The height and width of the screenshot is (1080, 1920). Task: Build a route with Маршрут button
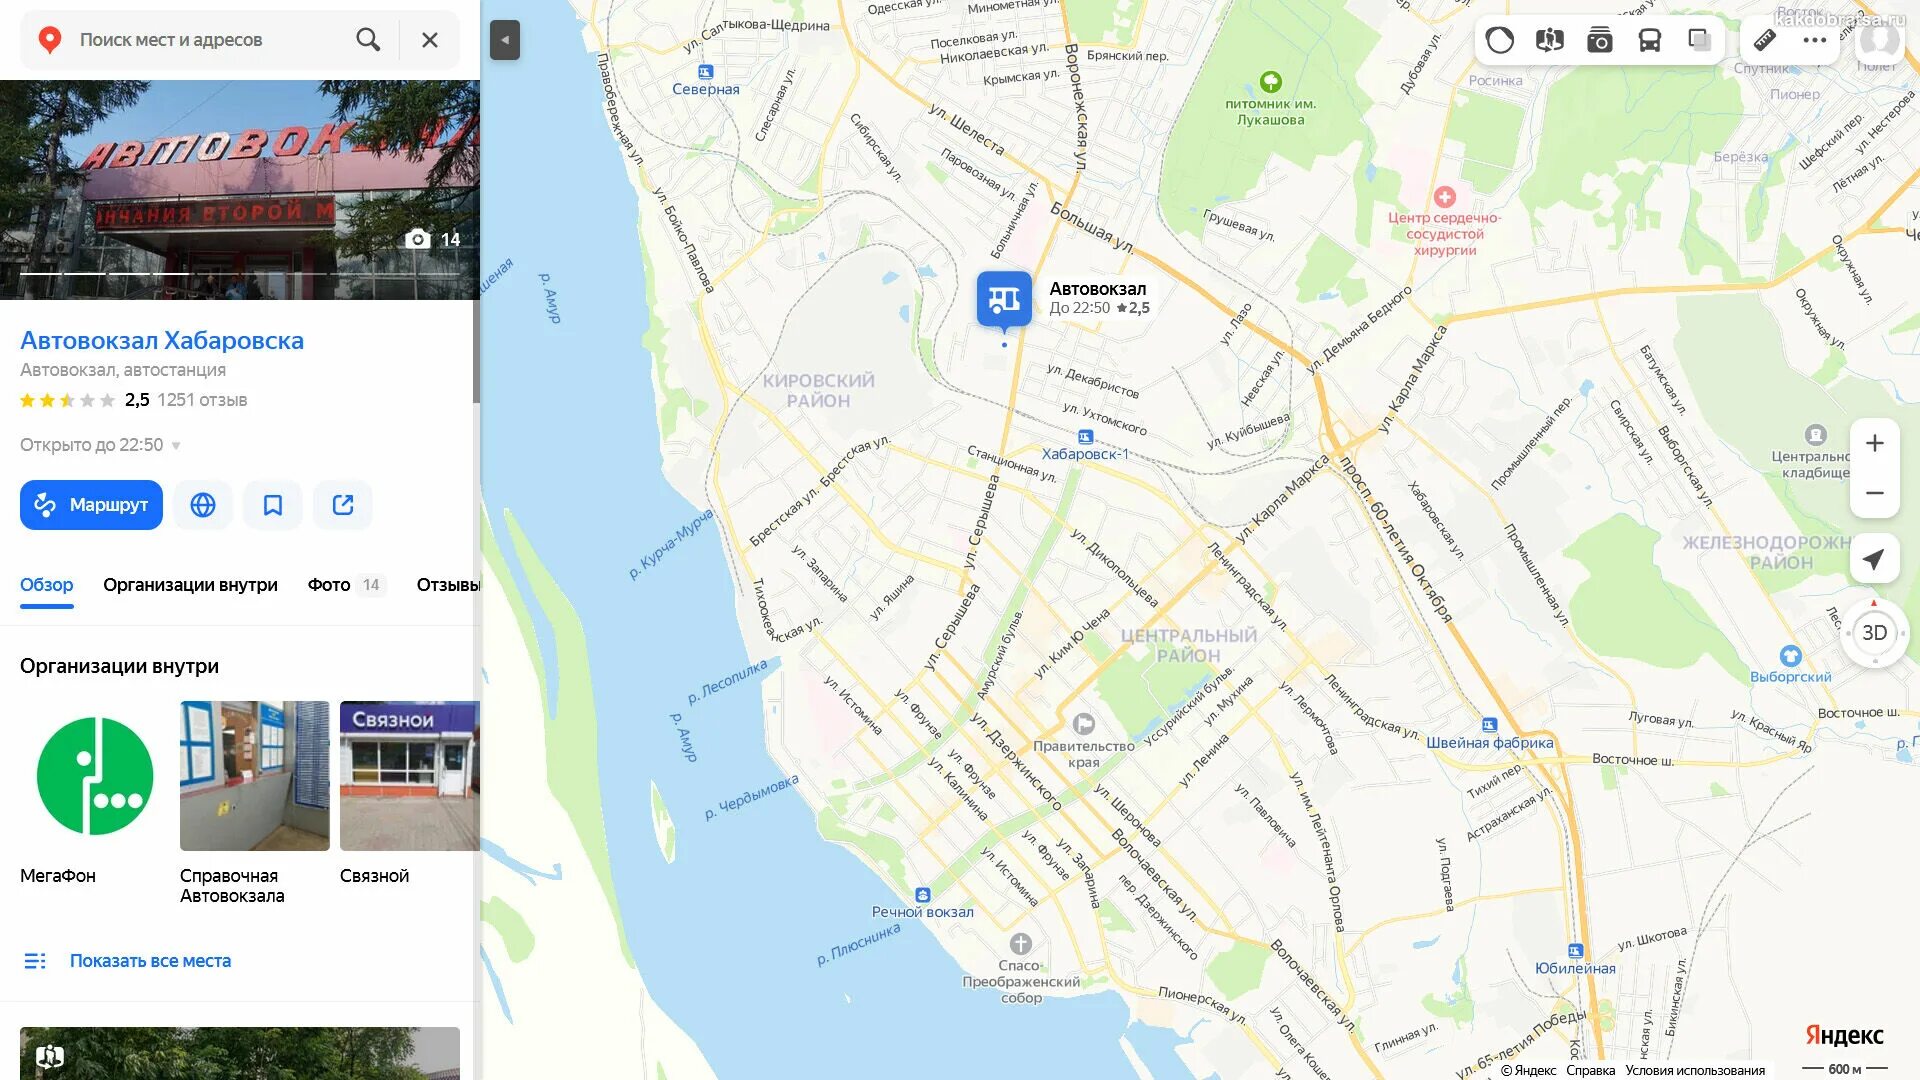coord(91,505)
